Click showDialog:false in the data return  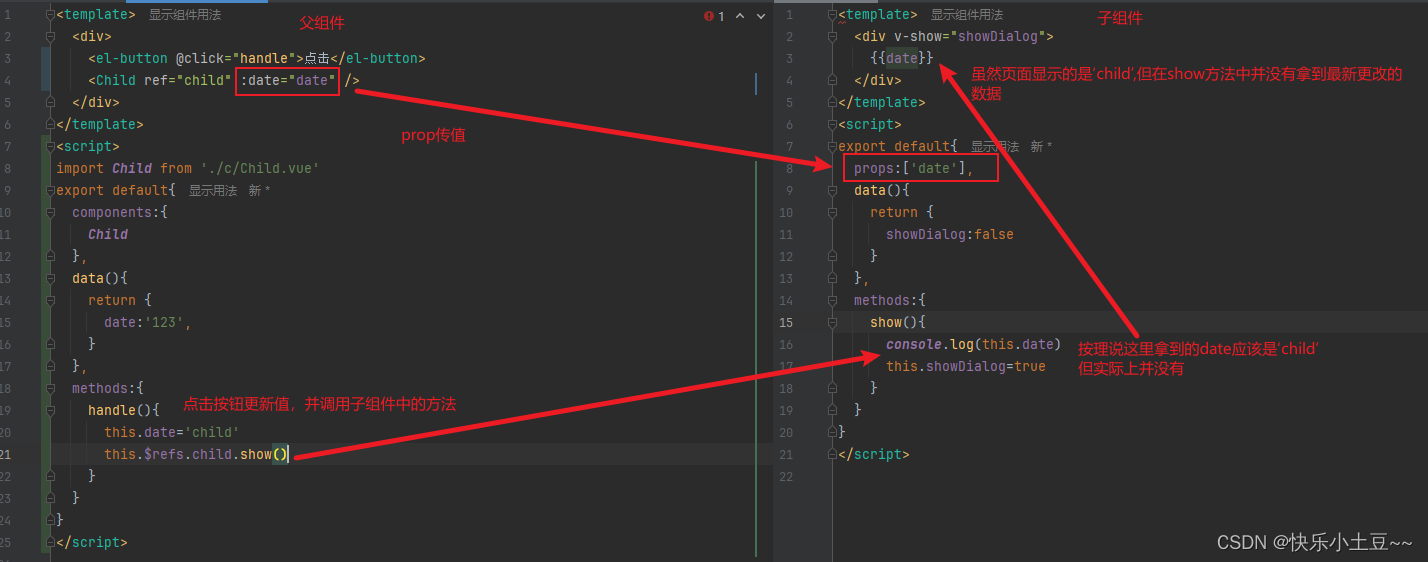click(949, 234)
